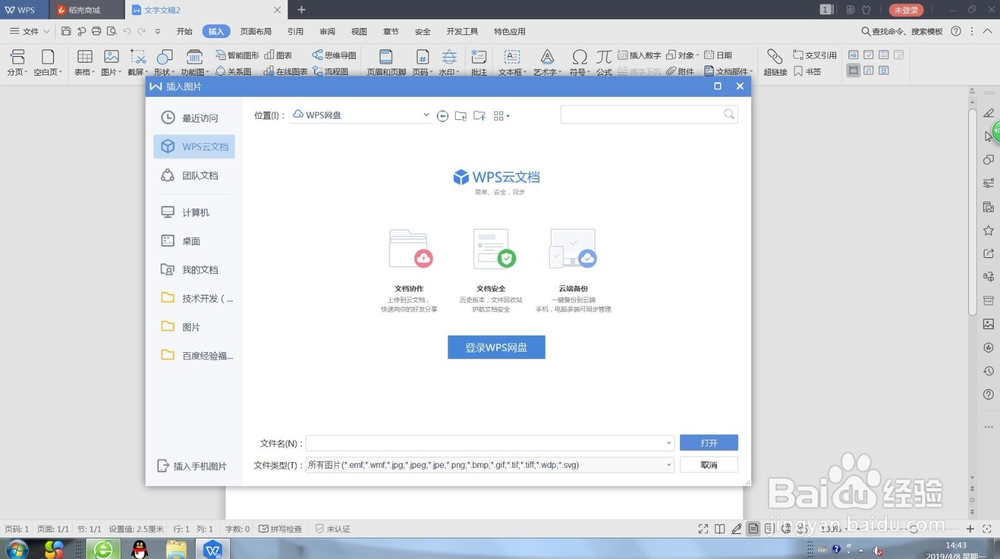Click the 查找命令 search box

(902, 31)
